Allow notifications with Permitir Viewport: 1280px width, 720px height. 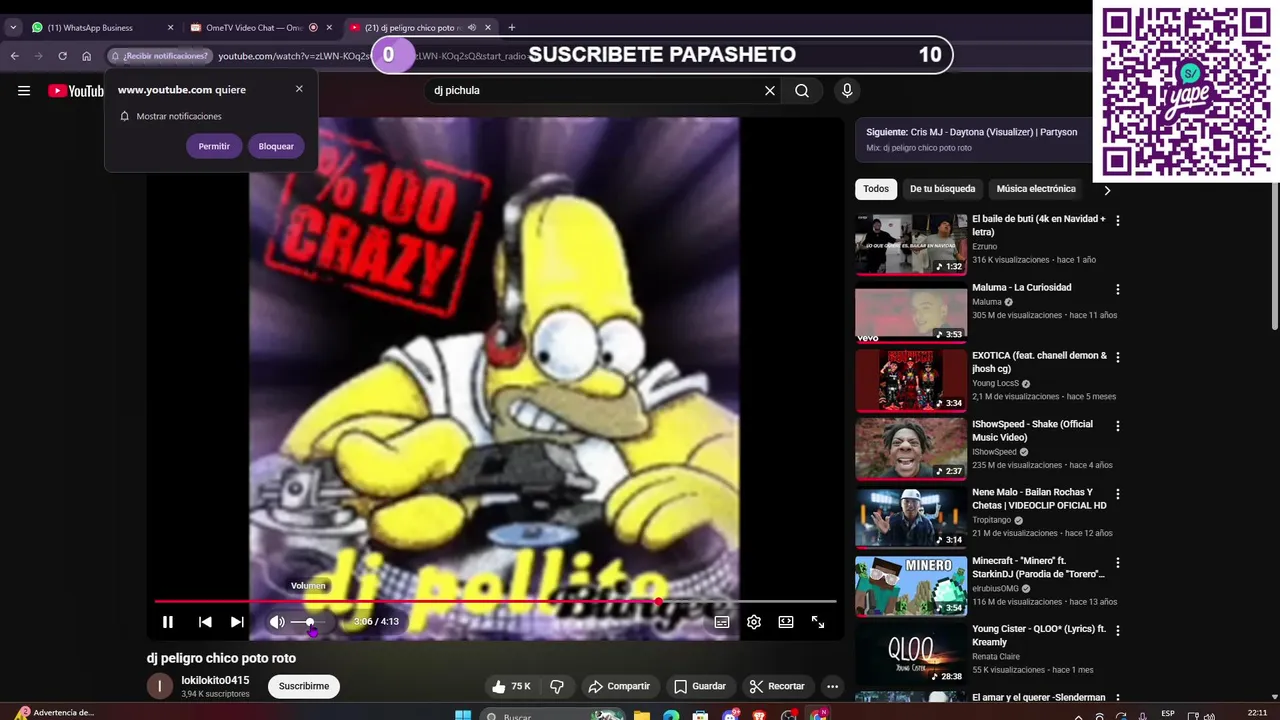point(214,146)
